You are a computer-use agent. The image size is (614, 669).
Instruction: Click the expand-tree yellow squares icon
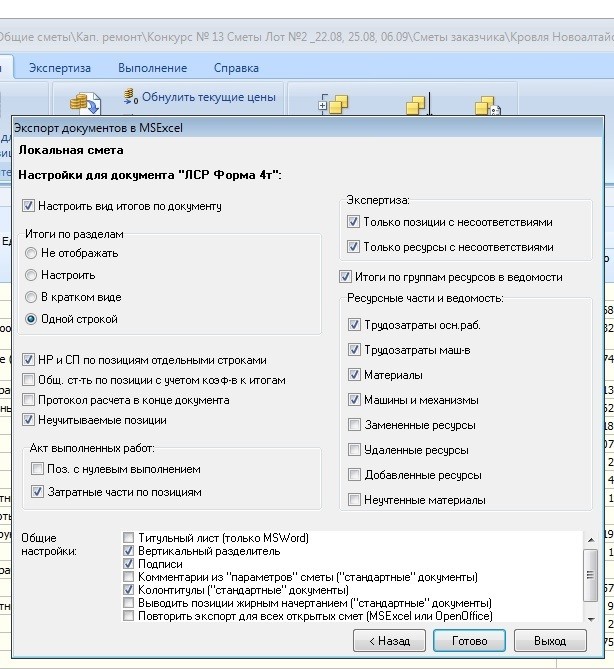point(333,104)
